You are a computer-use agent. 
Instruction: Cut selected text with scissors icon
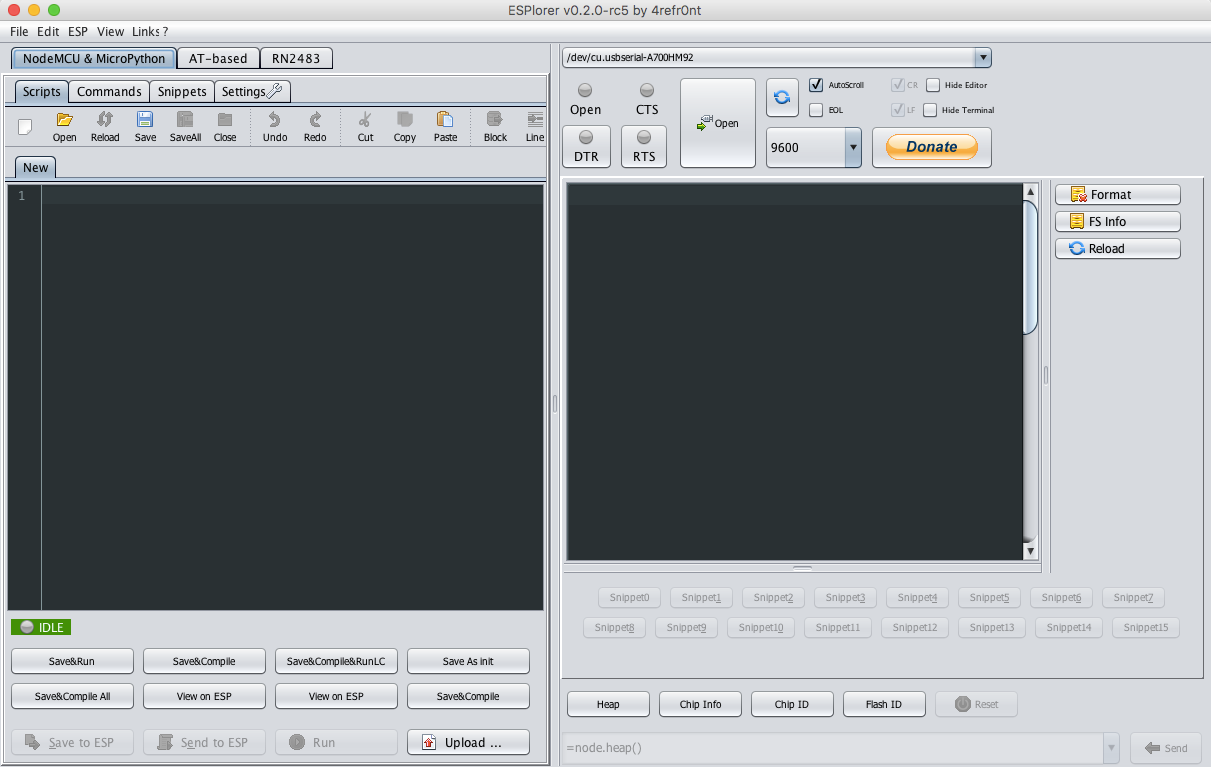pos(365,127)
